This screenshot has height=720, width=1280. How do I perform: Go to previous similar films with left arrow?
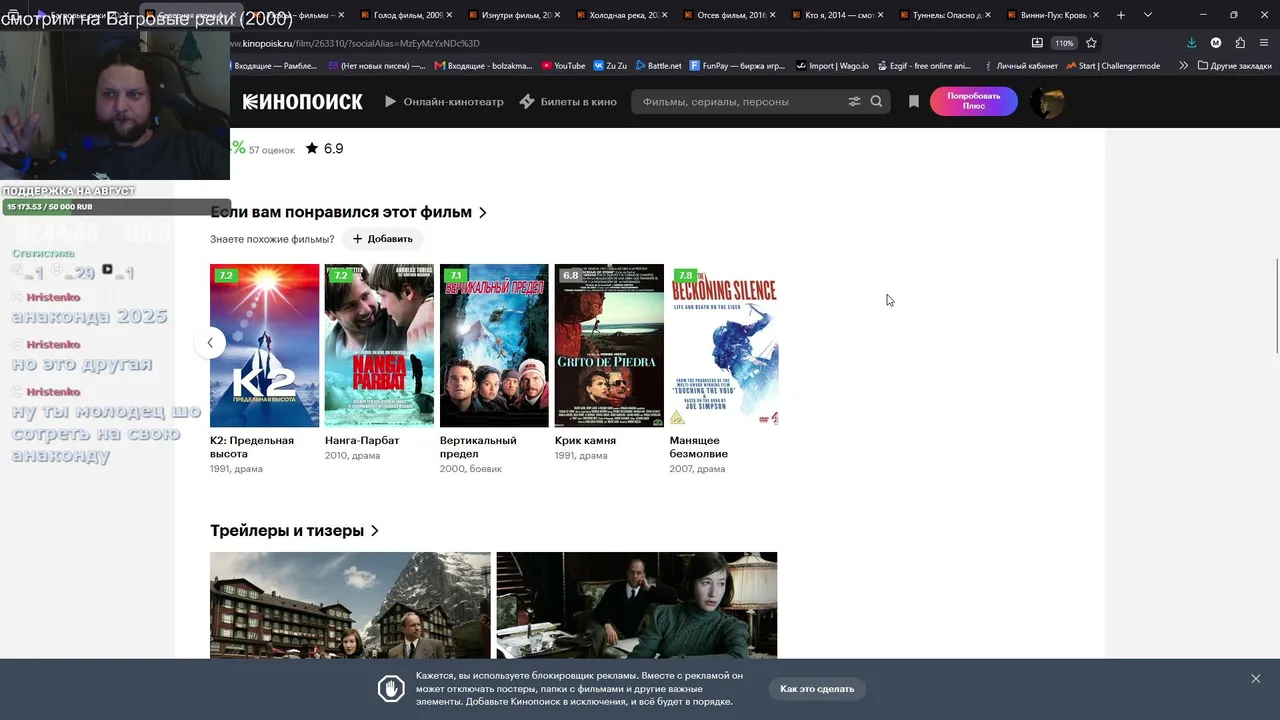point(210,343)
